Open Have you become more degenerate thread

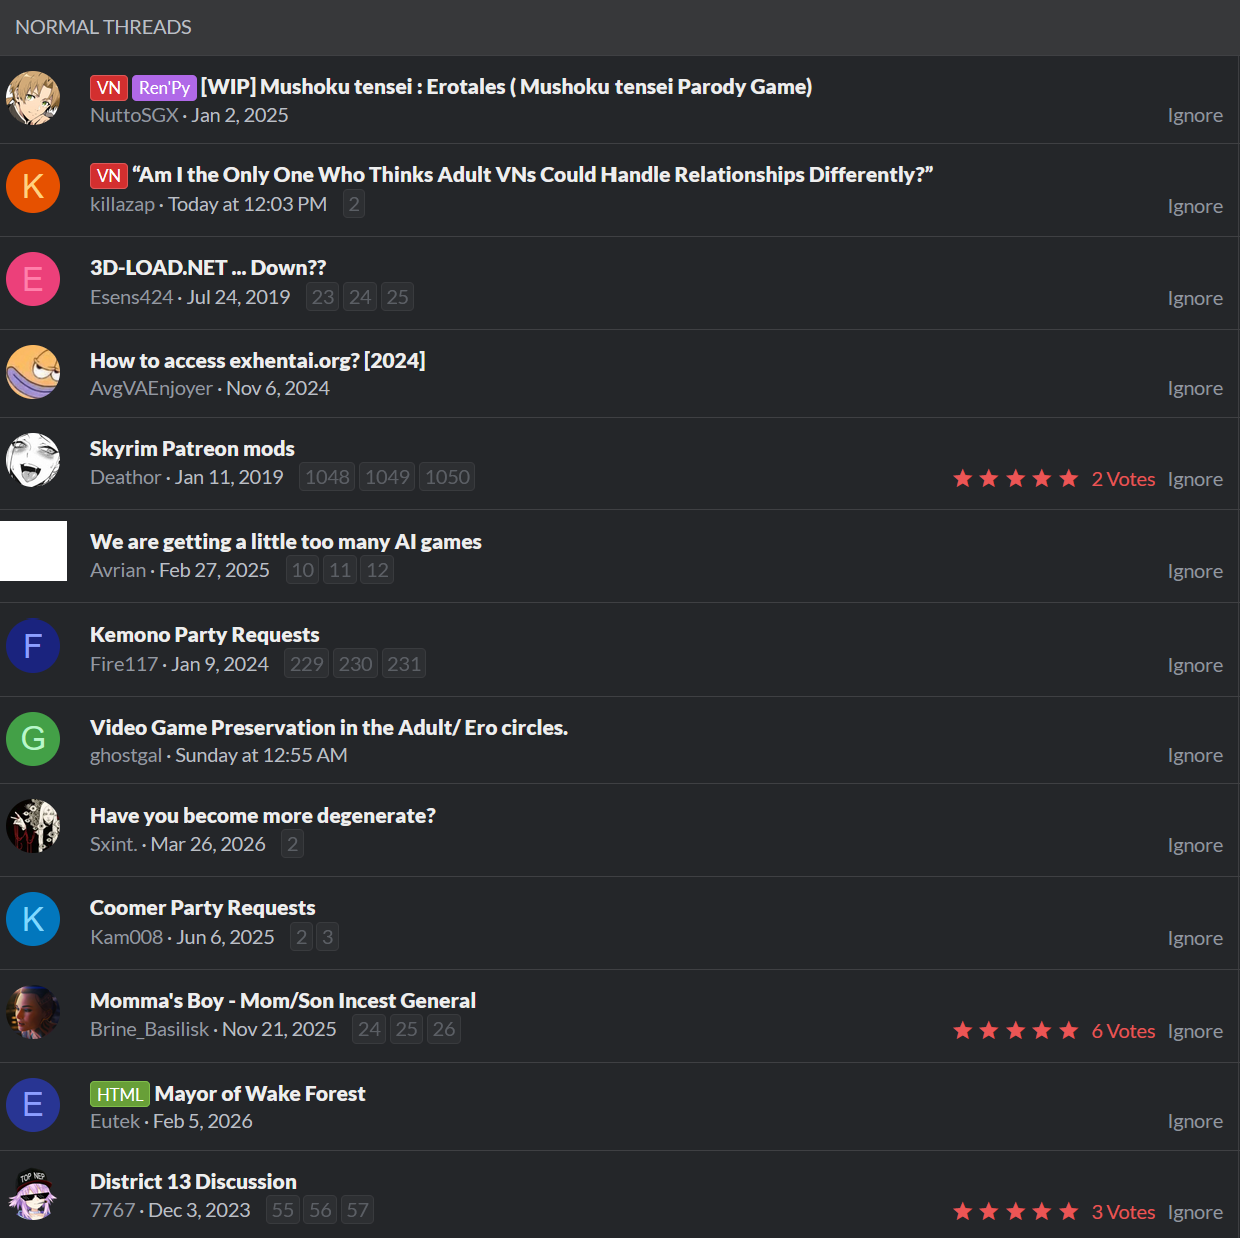coord(263,816)
